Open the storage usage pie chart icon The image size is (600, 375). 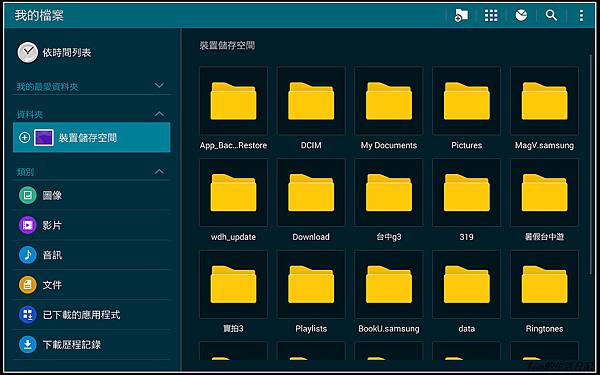(x=521, y=15)
